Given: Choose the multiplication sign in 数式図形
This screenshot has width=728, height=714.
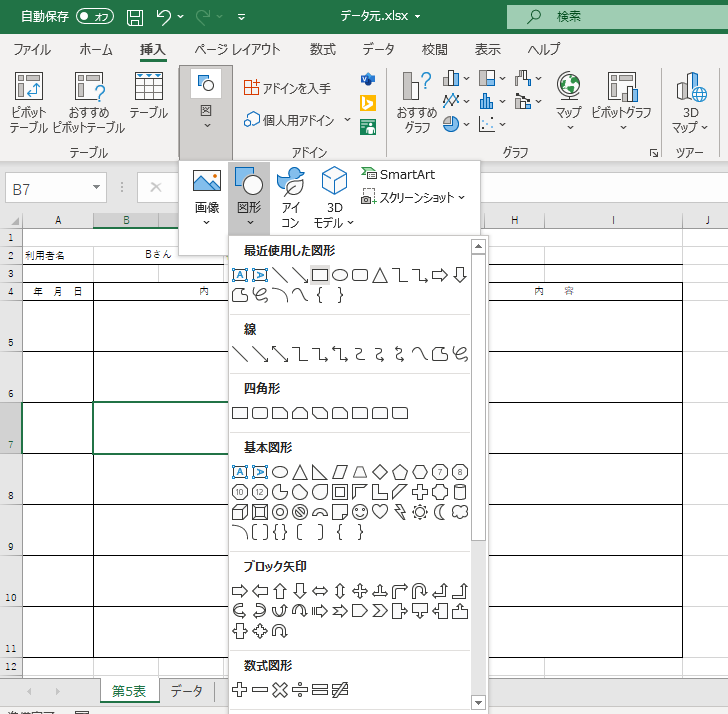Looking at the screenshot, I should point(280,690).
